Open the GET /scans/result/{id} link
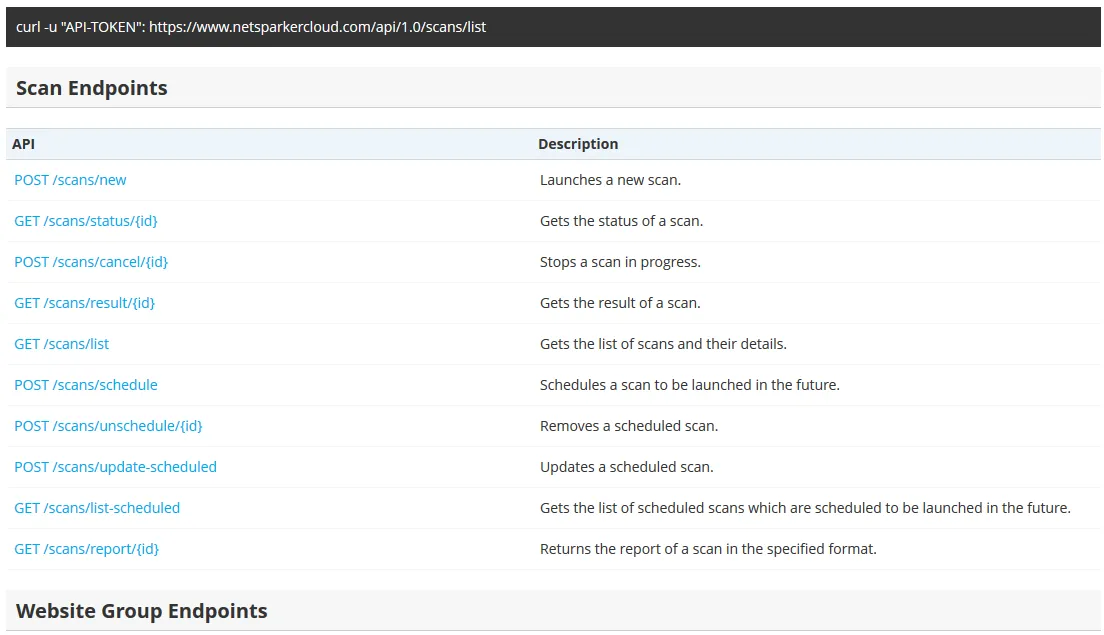This screenshot has width=1104, height=635. [x=84, y=303]
